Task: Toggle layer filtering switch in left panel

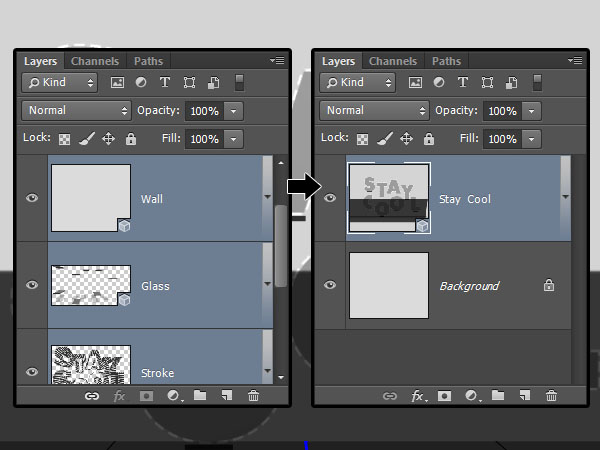Action: [240, 83]
